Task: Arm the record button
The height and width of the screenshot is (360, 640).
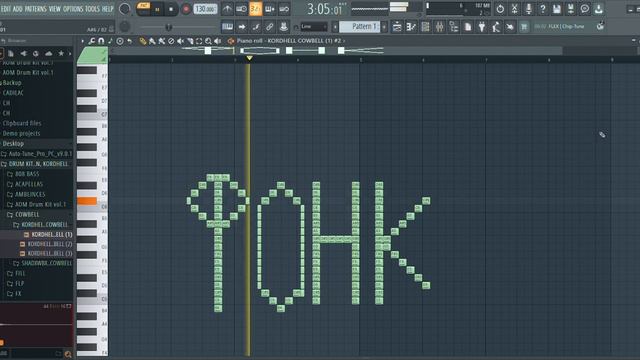Action: [186, 9]
